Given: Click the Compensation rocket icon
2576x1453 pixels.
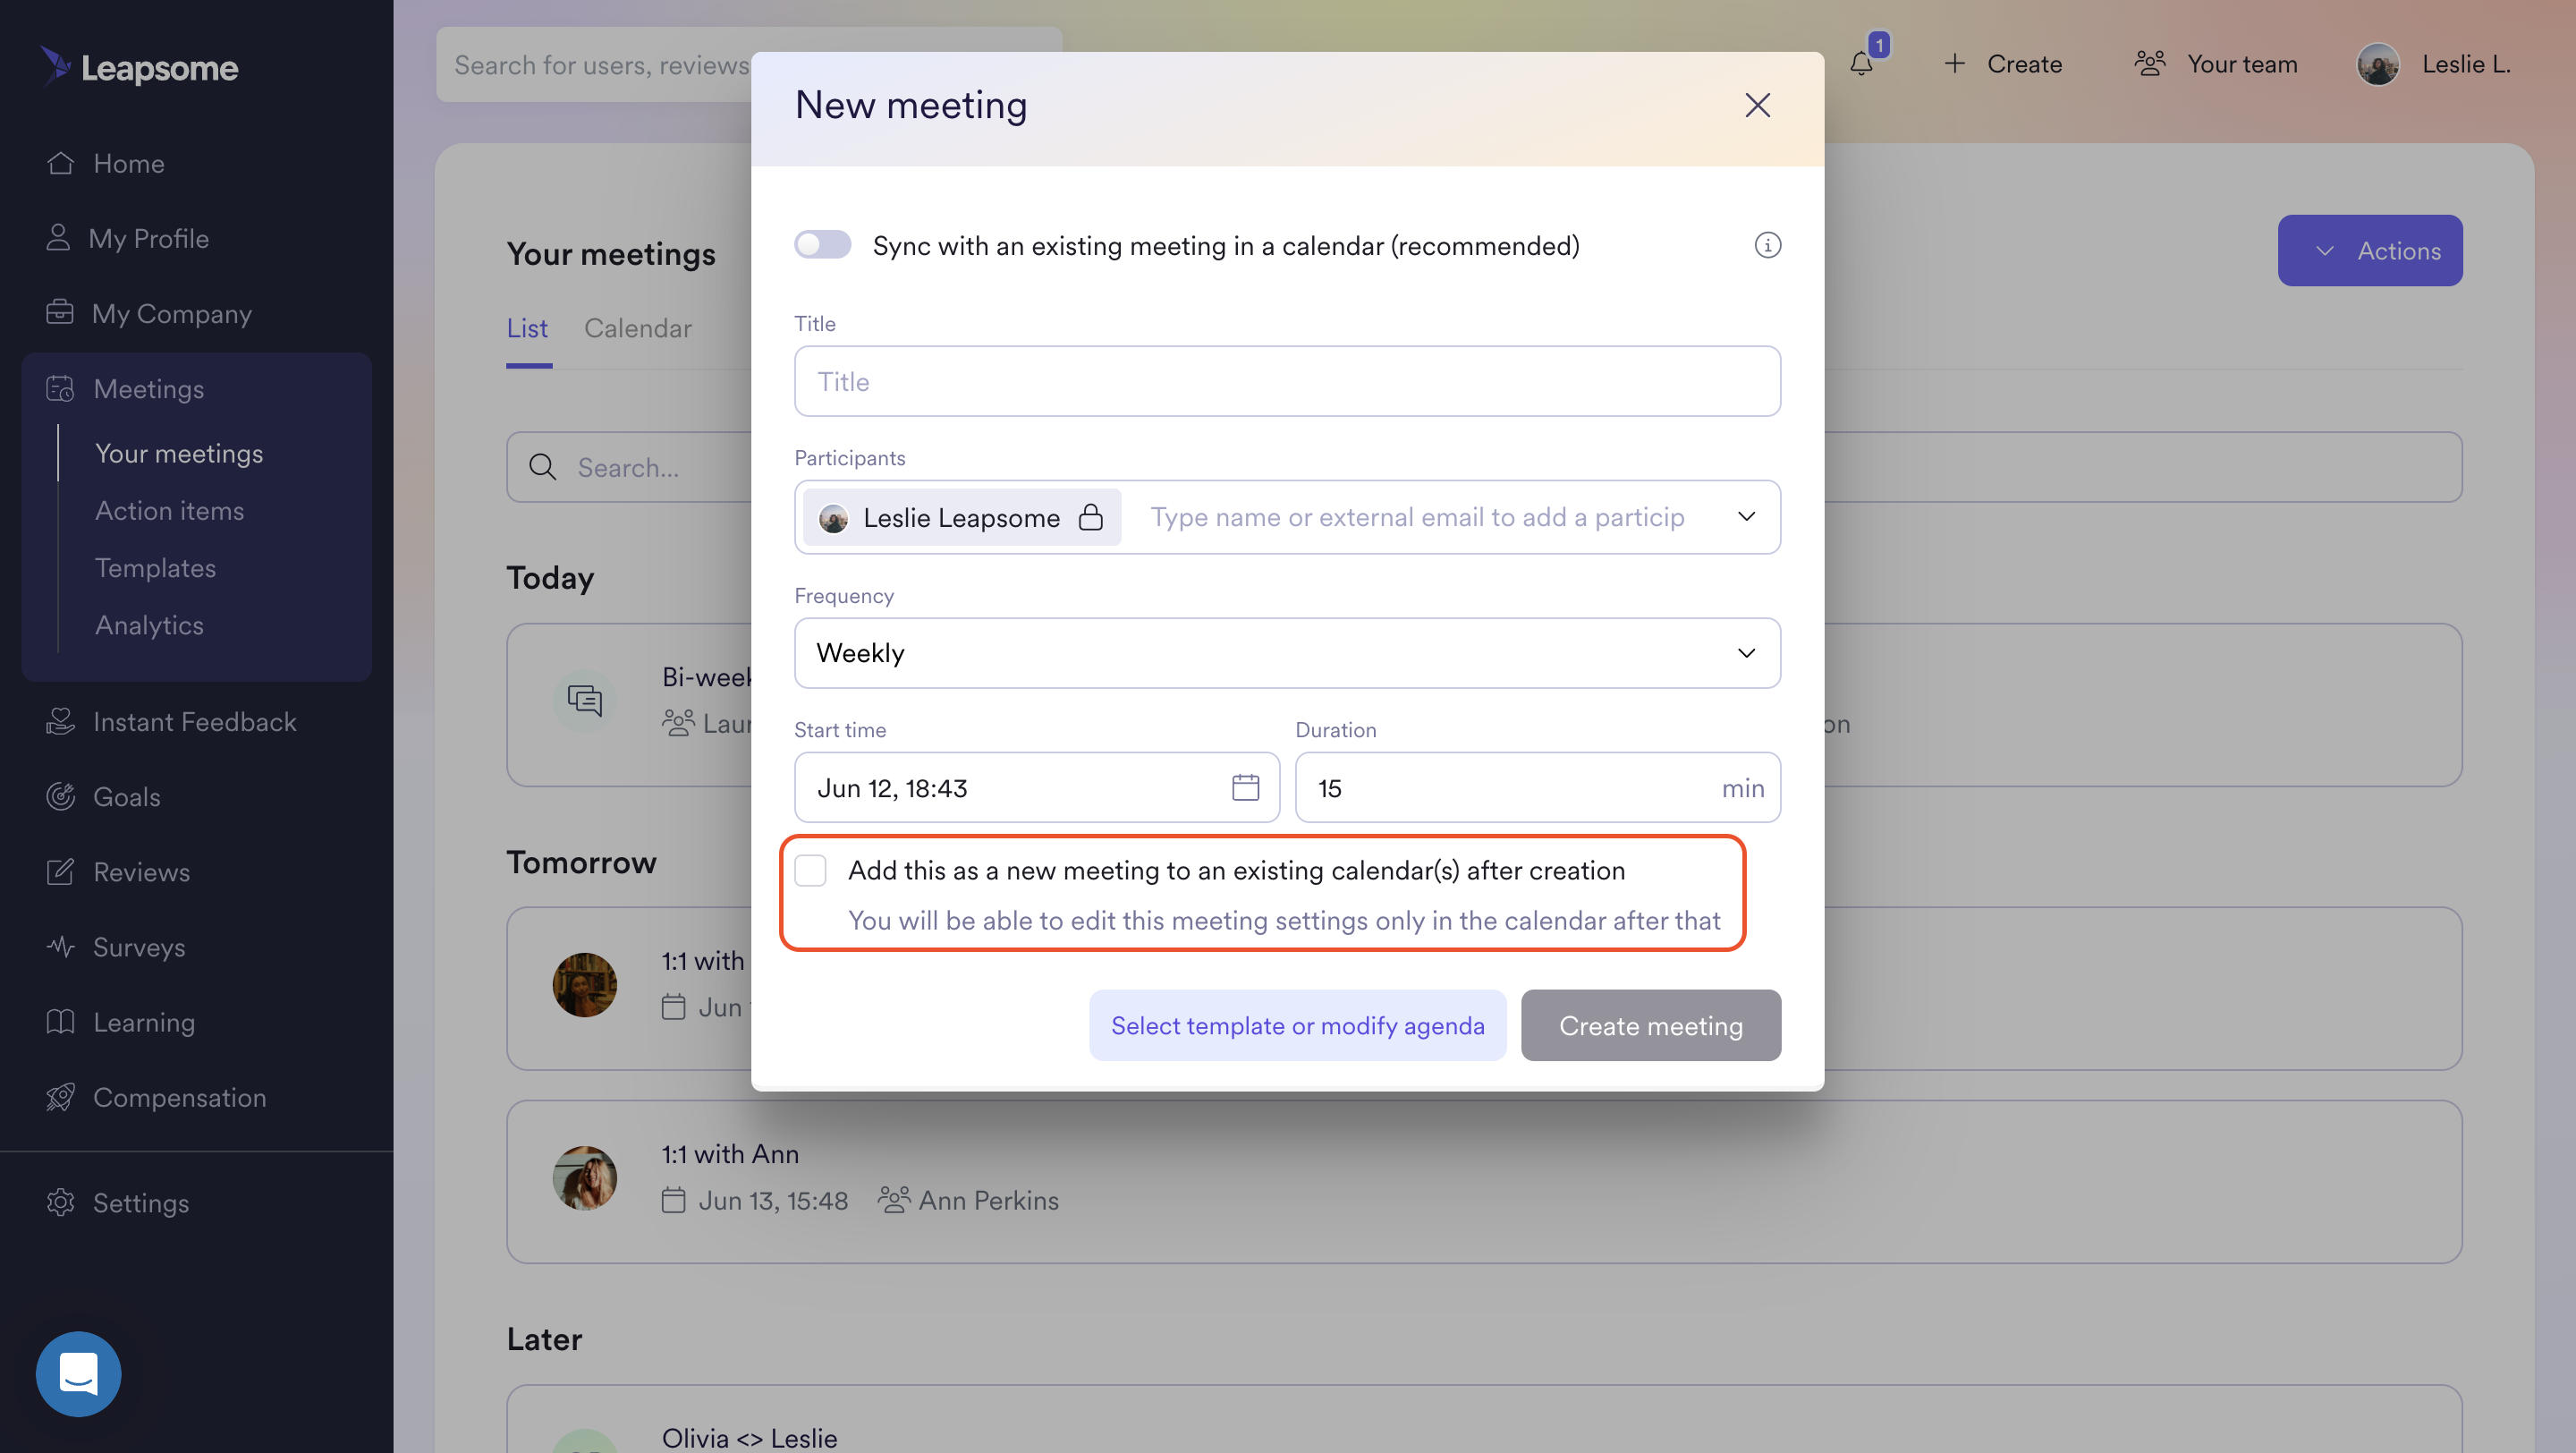Looking at the screenshot, I should click(x=60, y=1097).
